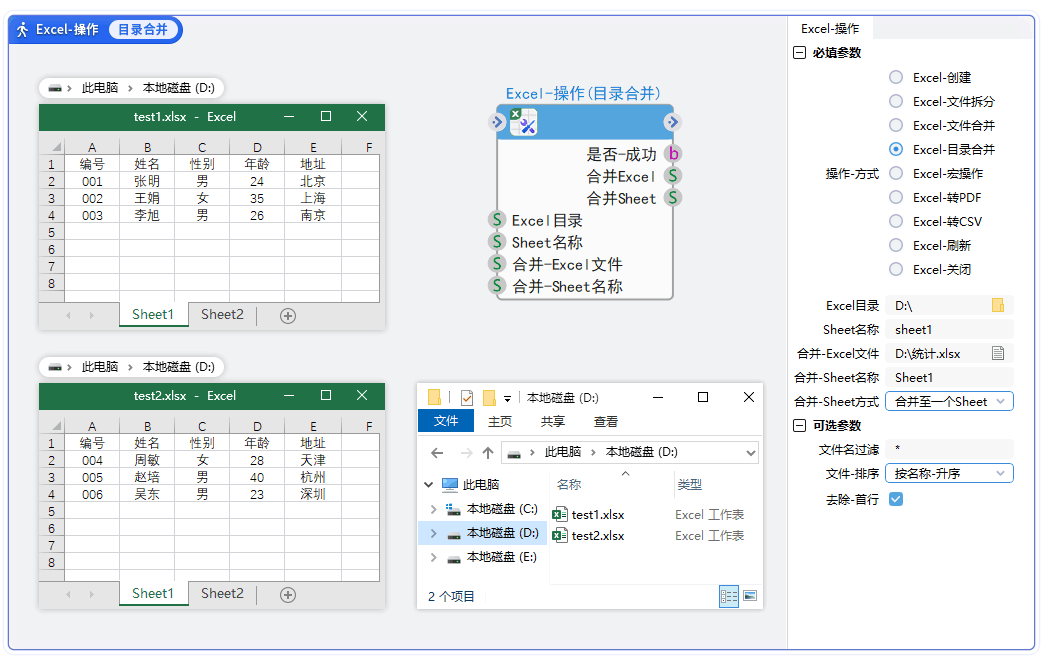Open the 合并-Sheet方式 dropdown
The width and height of the screenshot is (1050, 662).
click(948, 401)
